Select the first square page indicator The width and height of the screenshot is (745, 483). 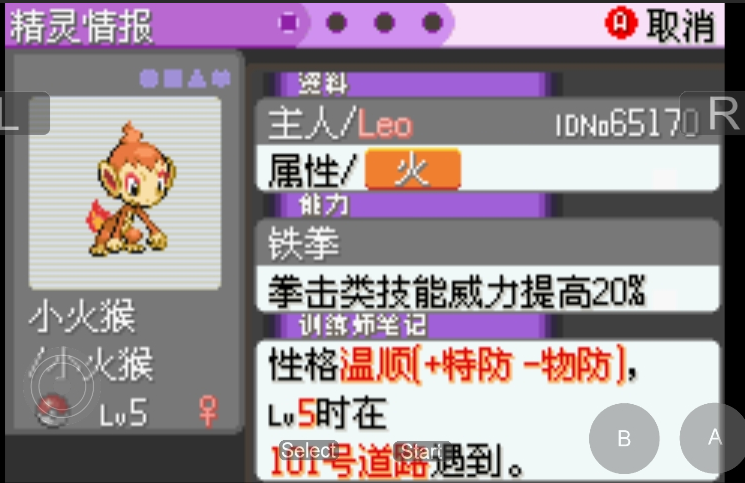tap(288, 22)
